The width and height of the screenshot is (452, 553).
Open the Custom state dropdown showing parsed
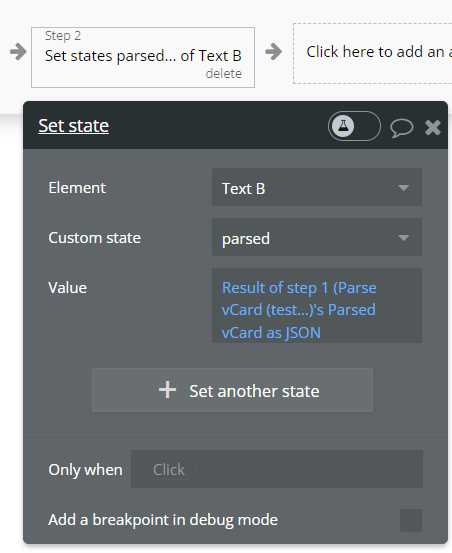pos(317,237)
